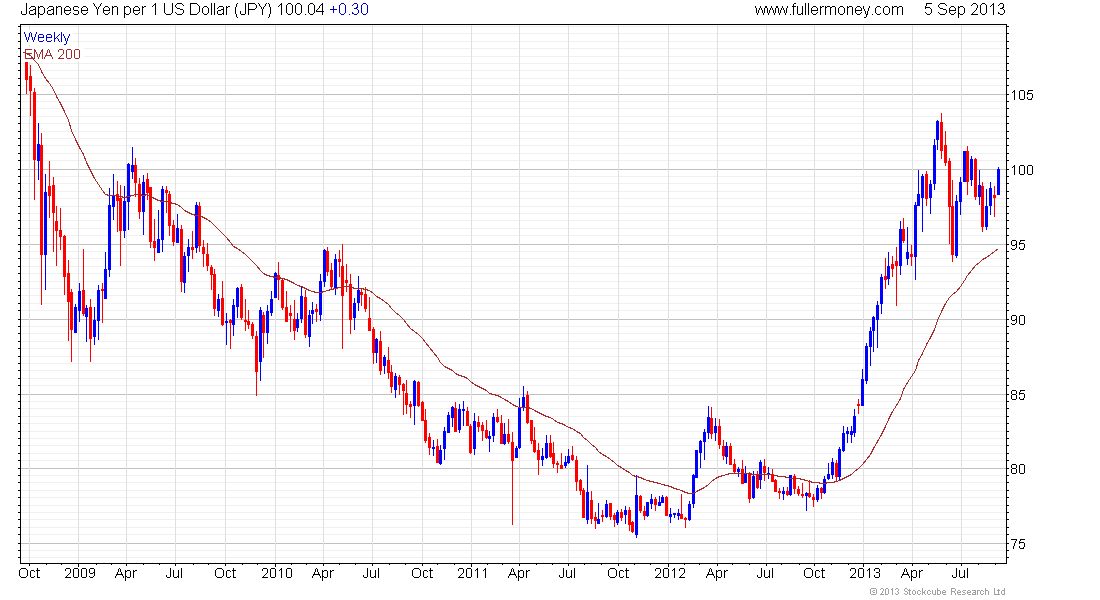Image resolution: width=1100 pixels, height=600 pixels.
Task: Click the date '5 Sep 2013'
Action: tap(965, 10)
